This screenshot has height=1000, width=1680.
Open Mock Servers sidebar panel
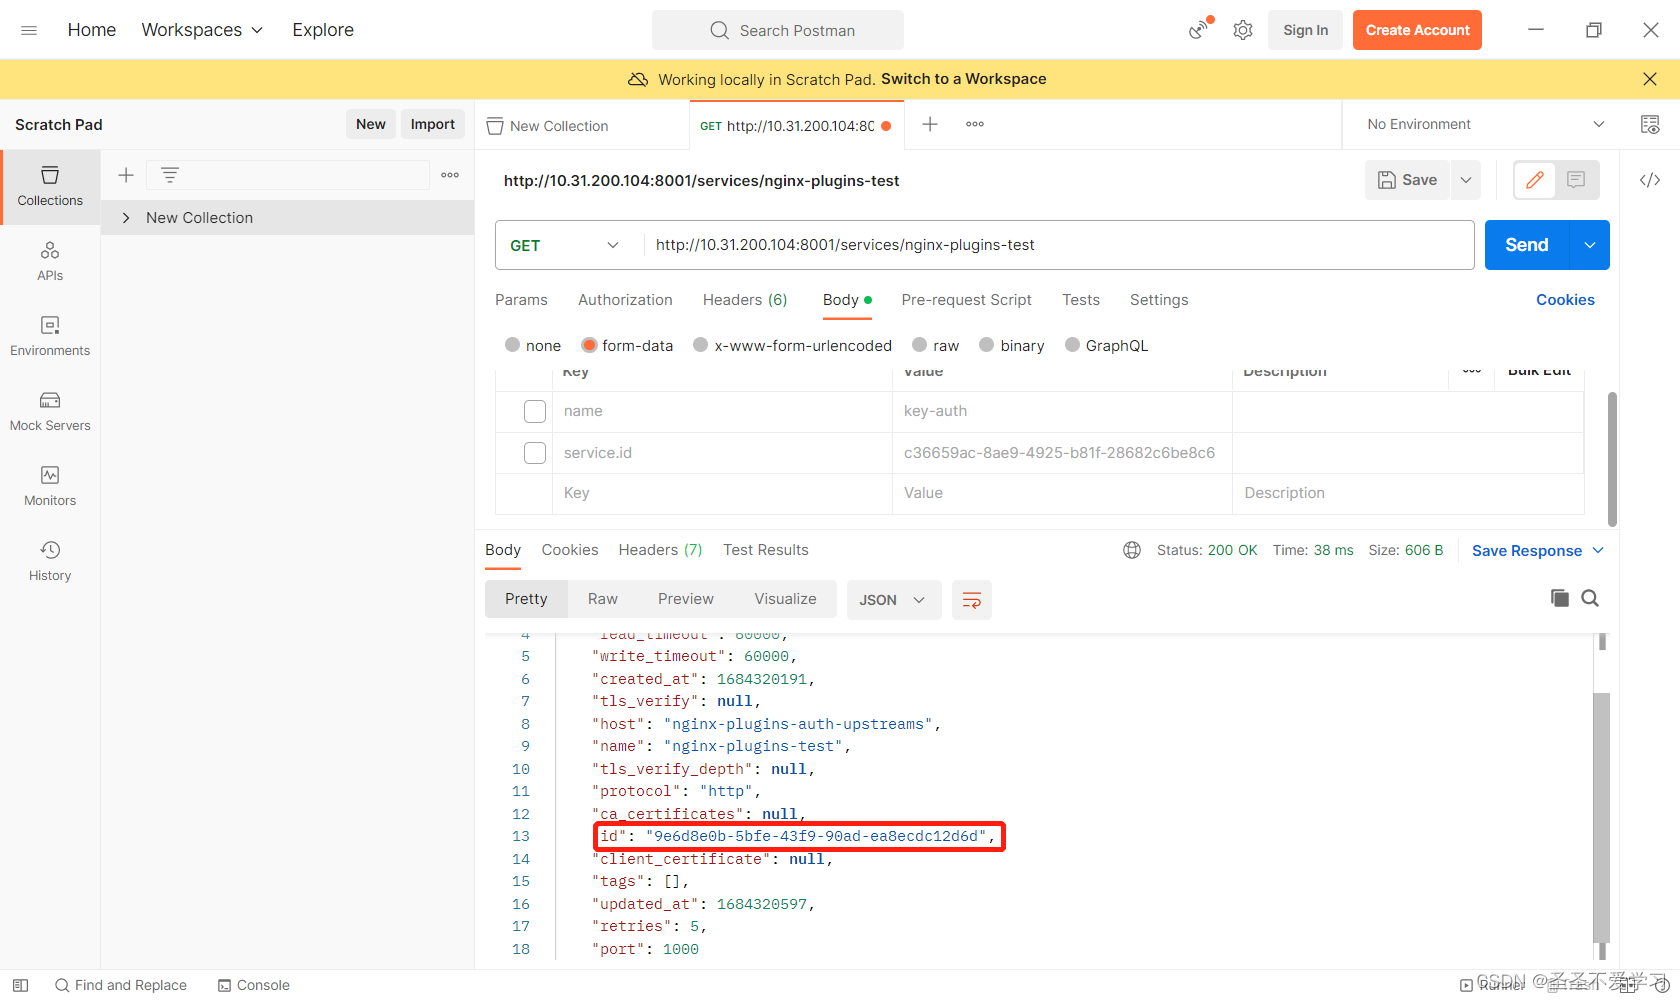point(50,412)
